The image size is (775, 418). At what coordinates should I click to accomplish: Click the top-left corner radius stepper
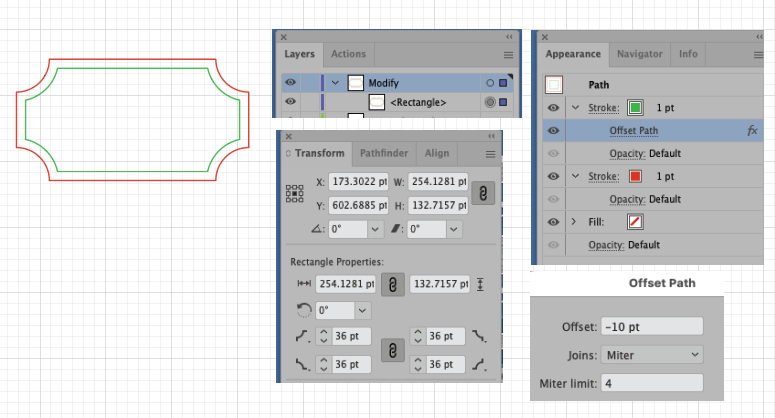[x=324, y=336]
